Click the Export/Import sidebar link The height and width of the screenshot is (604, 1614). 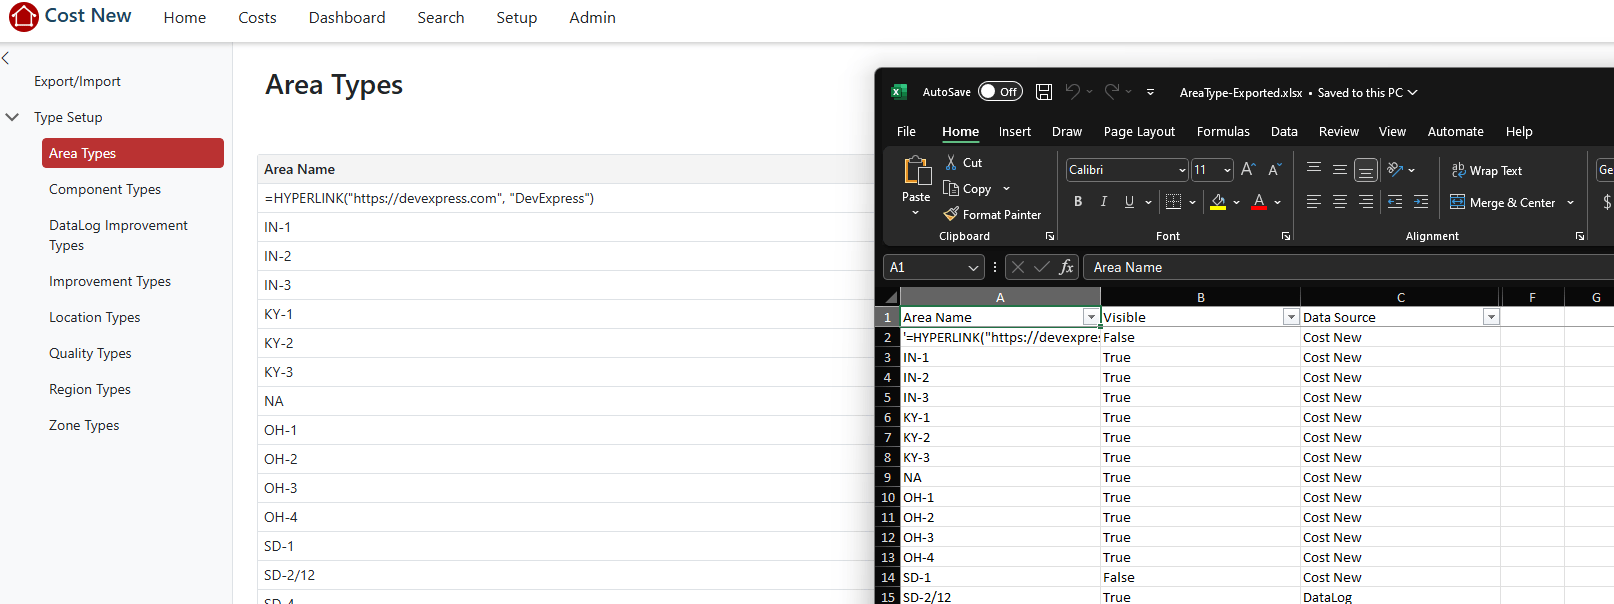pyautogui.click(x=77, y=81)
